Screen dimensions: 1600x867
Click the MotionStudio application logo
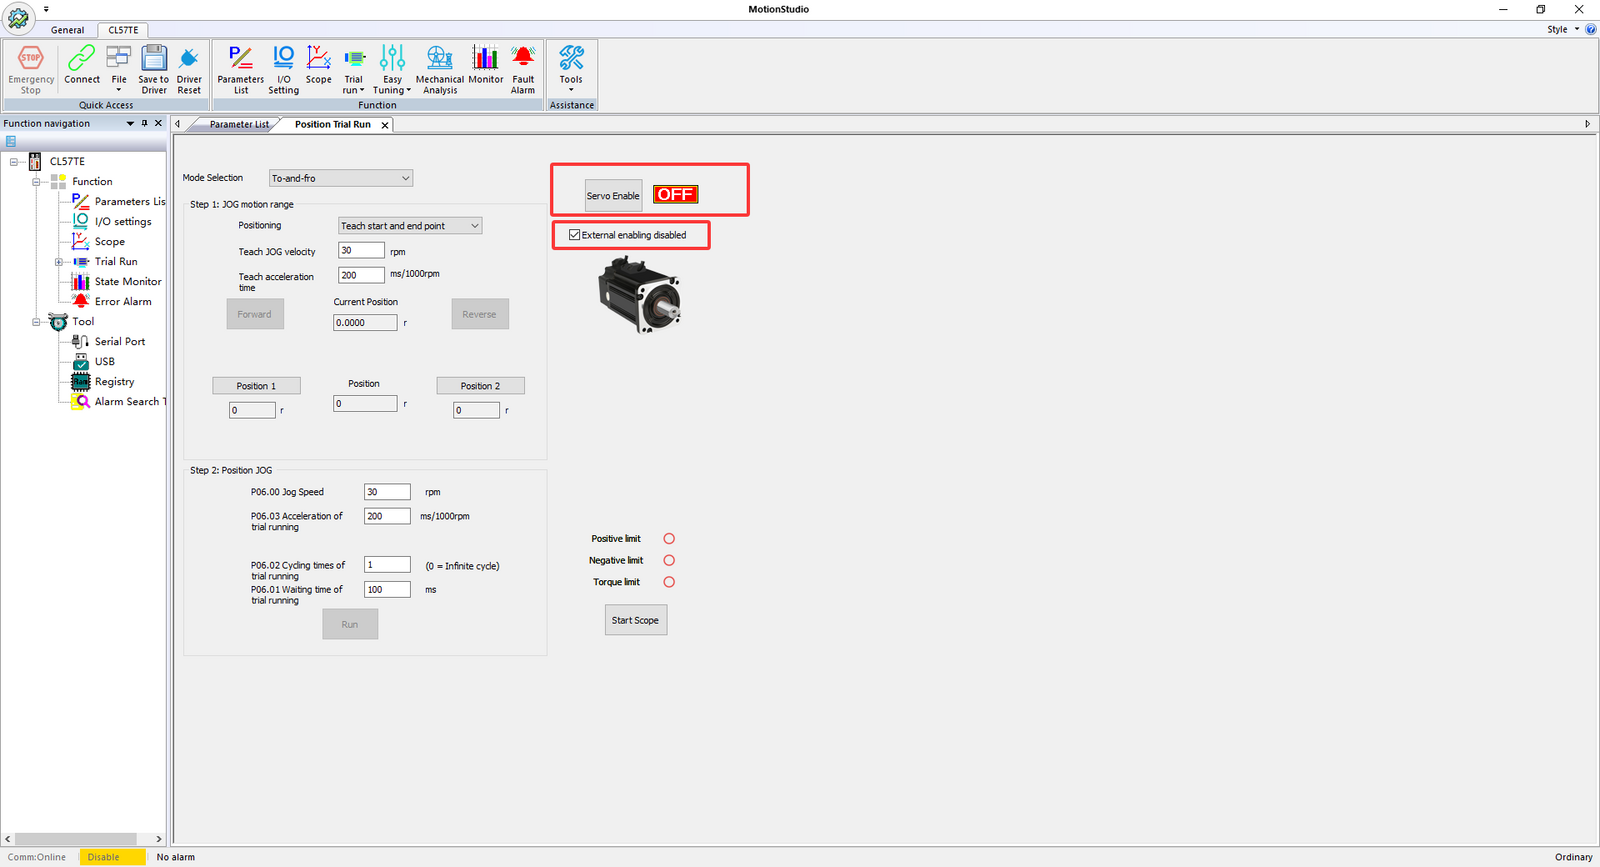(18, 16)
